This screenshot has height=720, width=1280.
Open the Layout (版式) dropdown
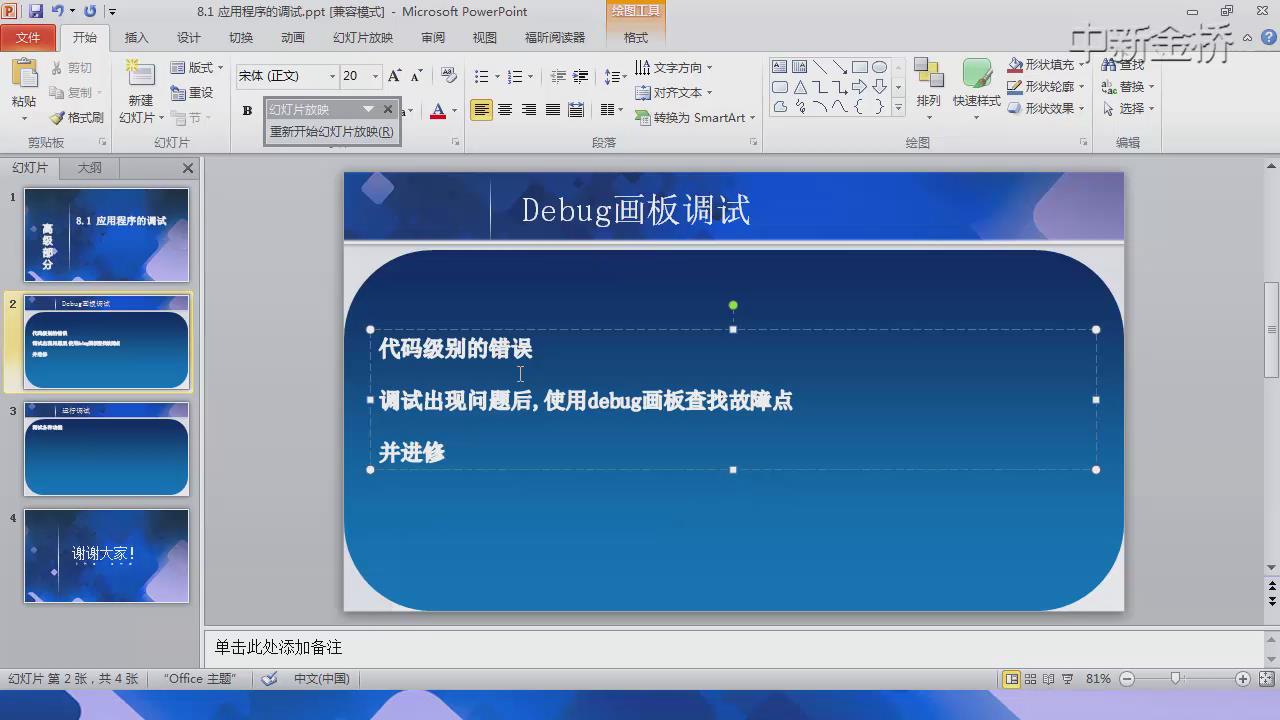pos(197,68)
